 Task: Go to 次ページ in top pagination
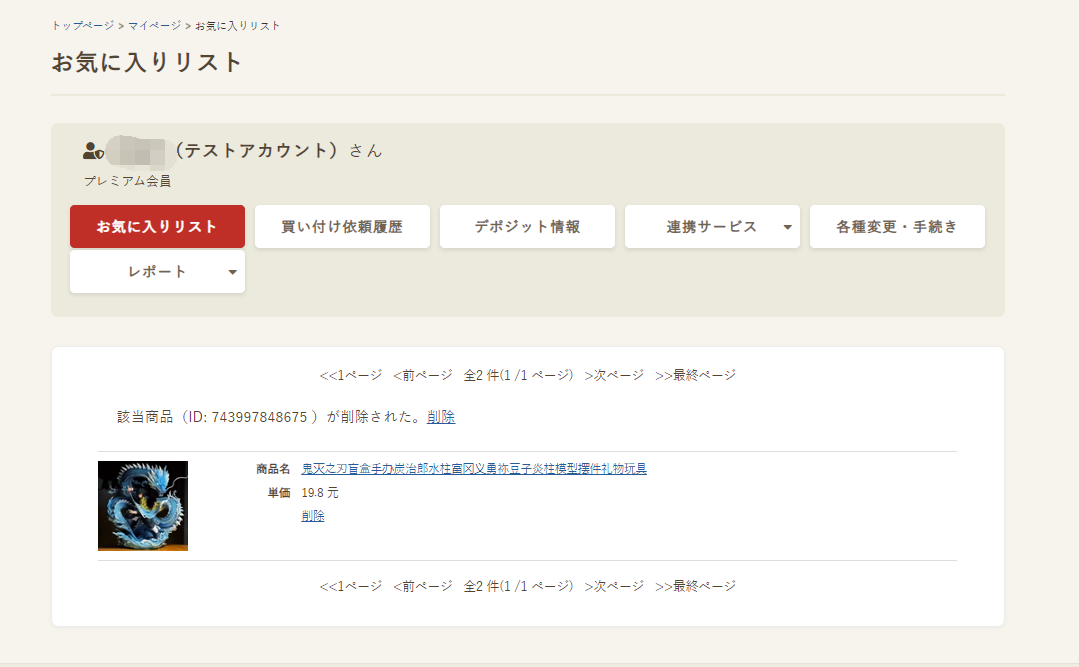coord(613,373)
